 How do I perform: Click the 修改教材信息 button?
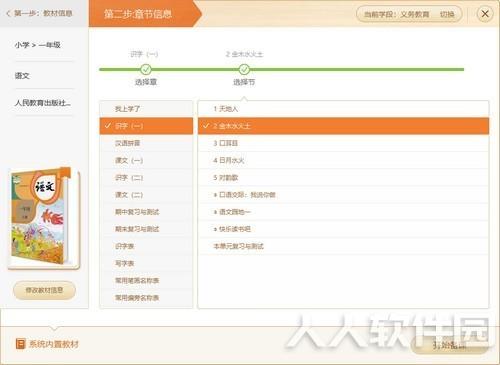point(44,290)
